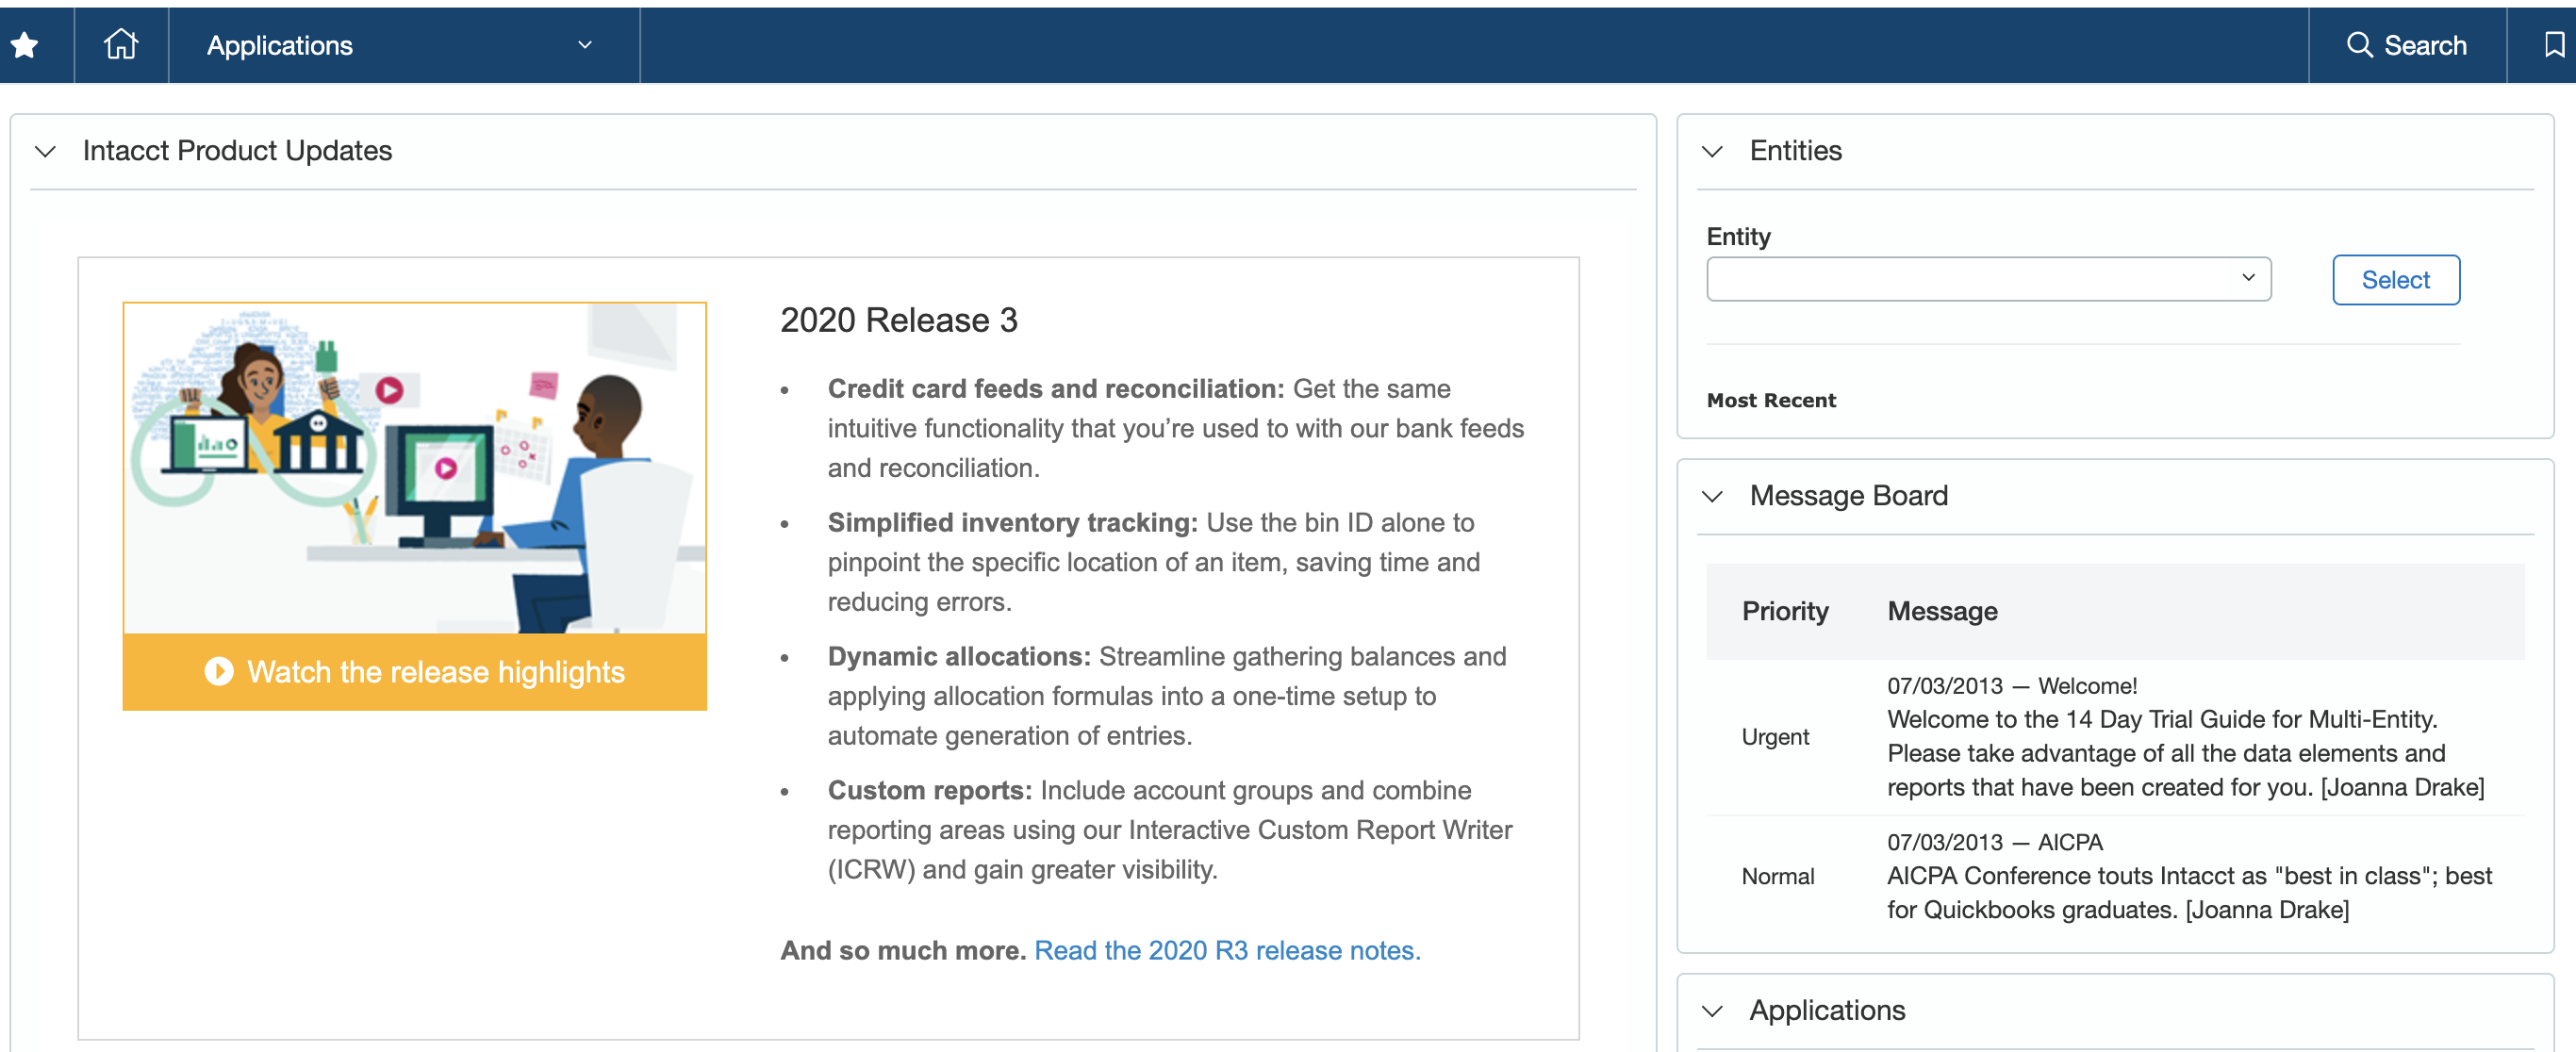Click the Priority column header
2576x1052 pixels.
point(1784,611)
